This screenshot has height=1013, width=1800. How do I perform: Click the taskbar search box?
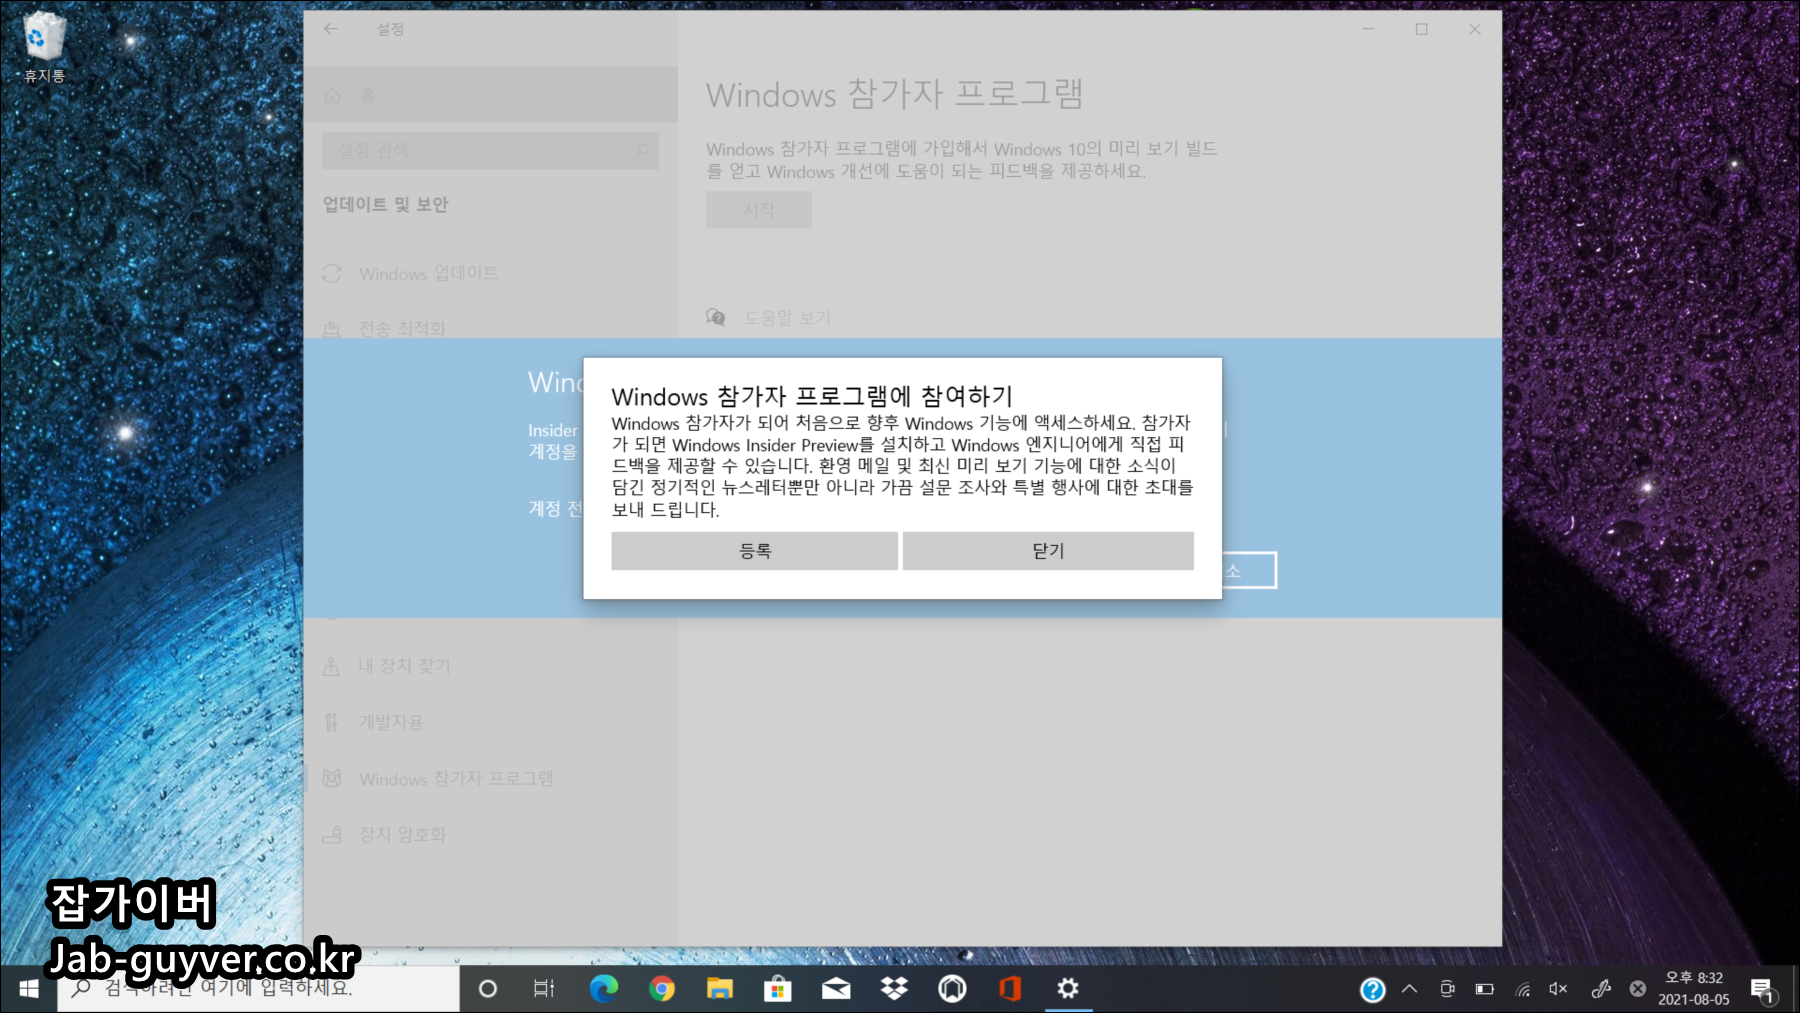[258, 988]
